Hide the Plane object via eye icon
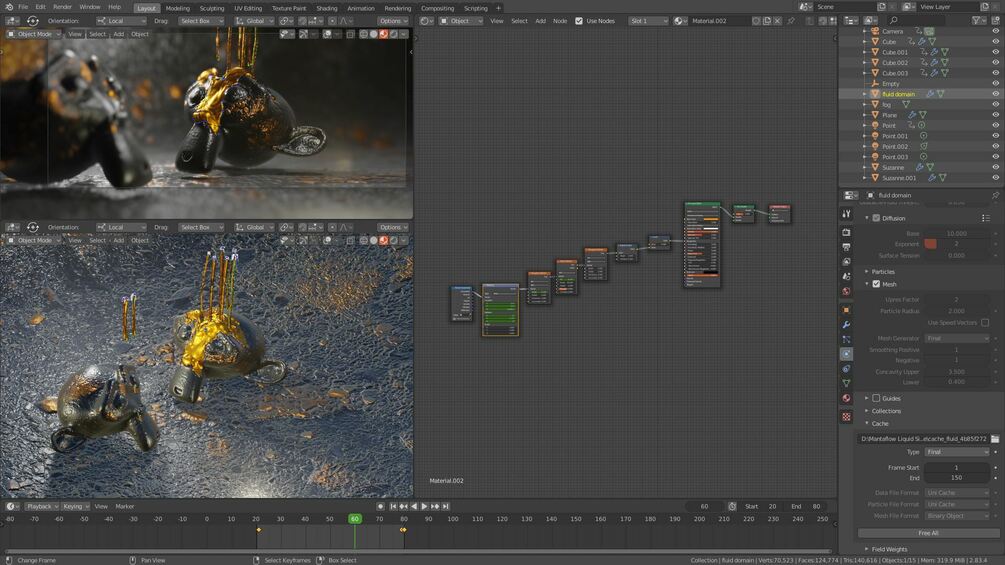The image size is (1005, 565). pyautogui.click(x=995, y=115)
